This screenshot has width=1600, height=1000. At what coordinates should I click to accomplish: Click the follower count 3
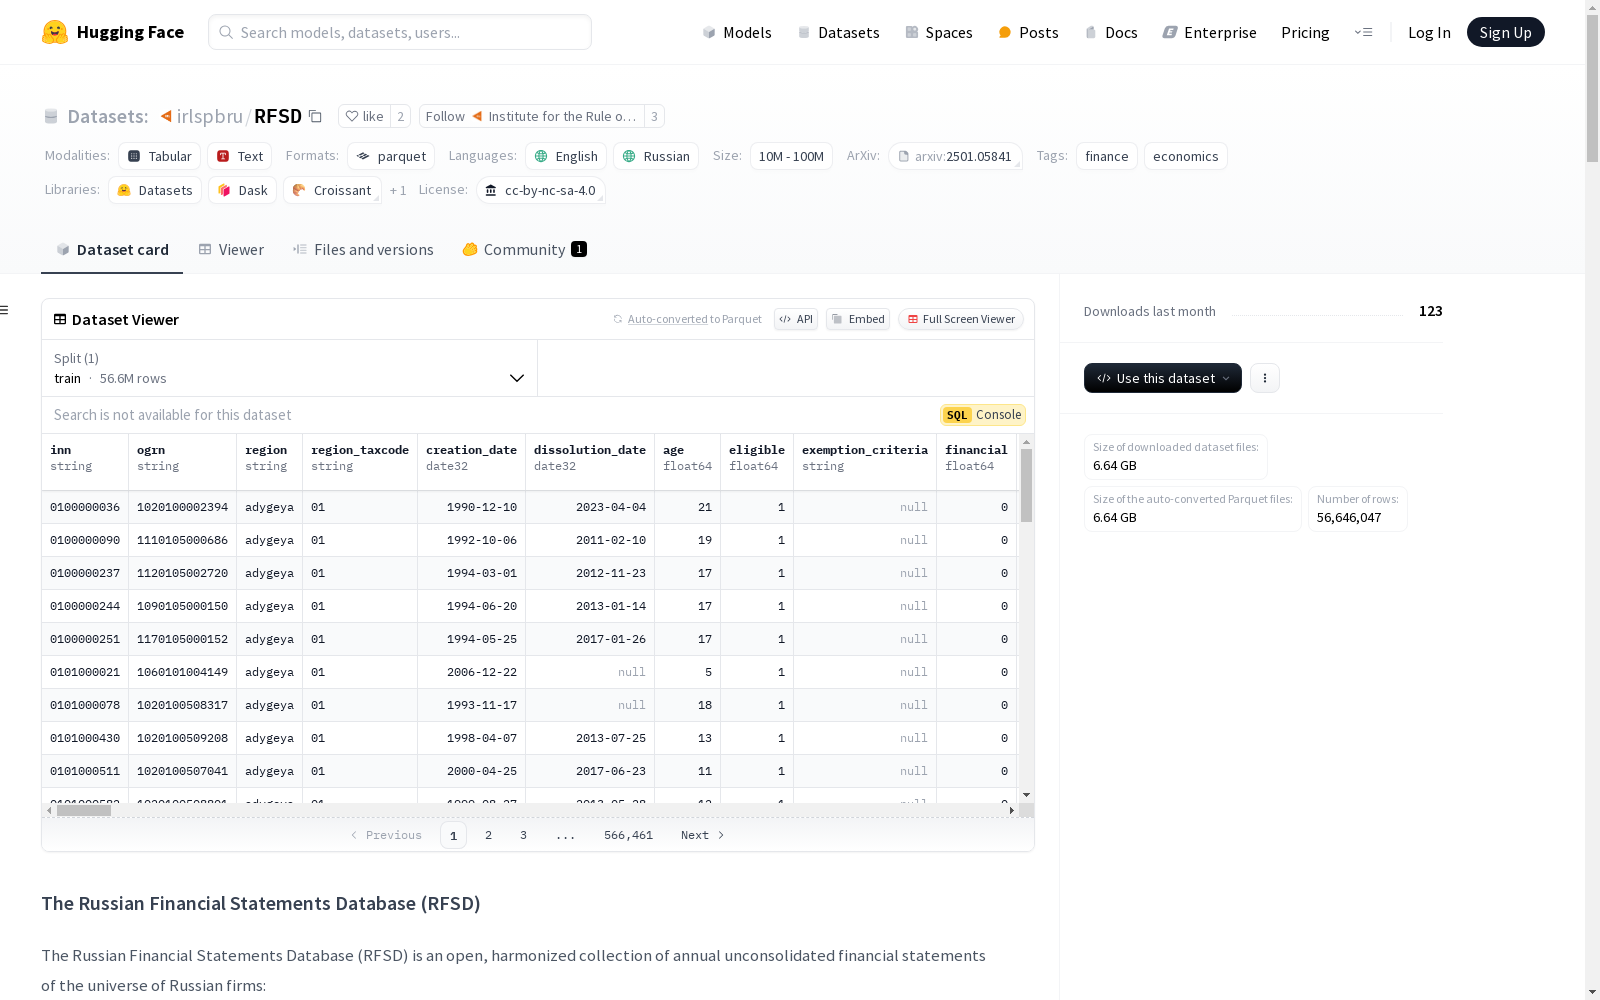pyautogui.click(x=654, y=116)
